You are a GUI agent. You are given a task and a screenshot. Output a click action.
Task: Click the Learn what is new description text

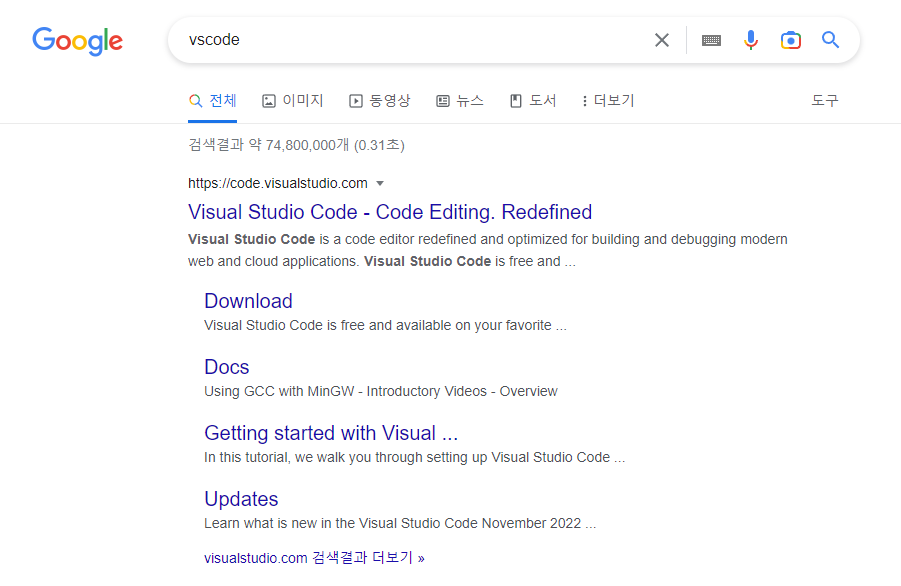[400, 523]
